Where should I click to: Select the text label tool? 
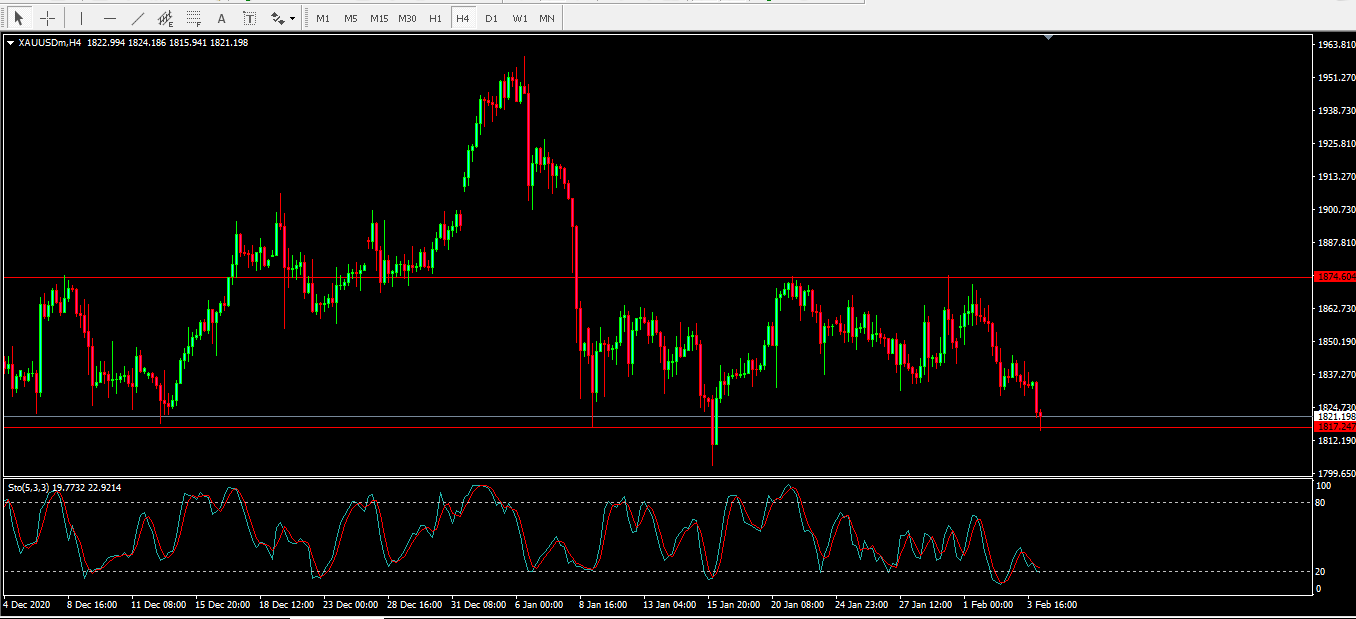pos(250,18)
